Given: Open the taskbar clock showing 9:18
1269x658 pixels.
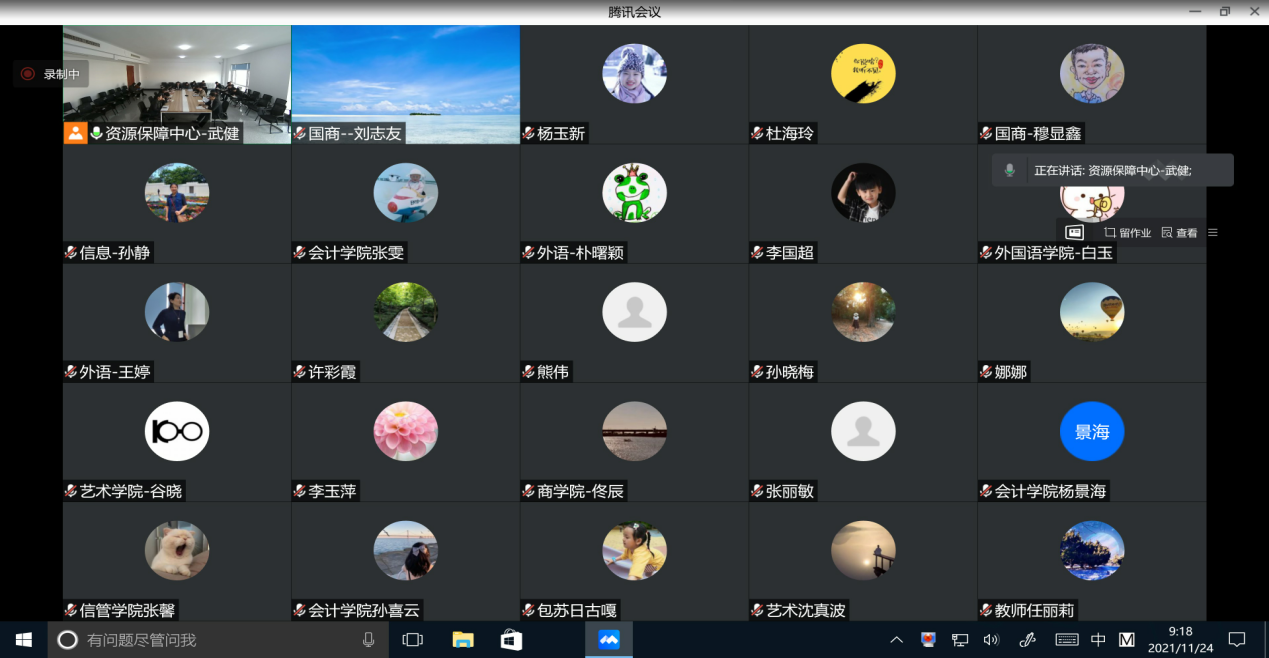Looking at the screenshot, I should coord(1181,640).
